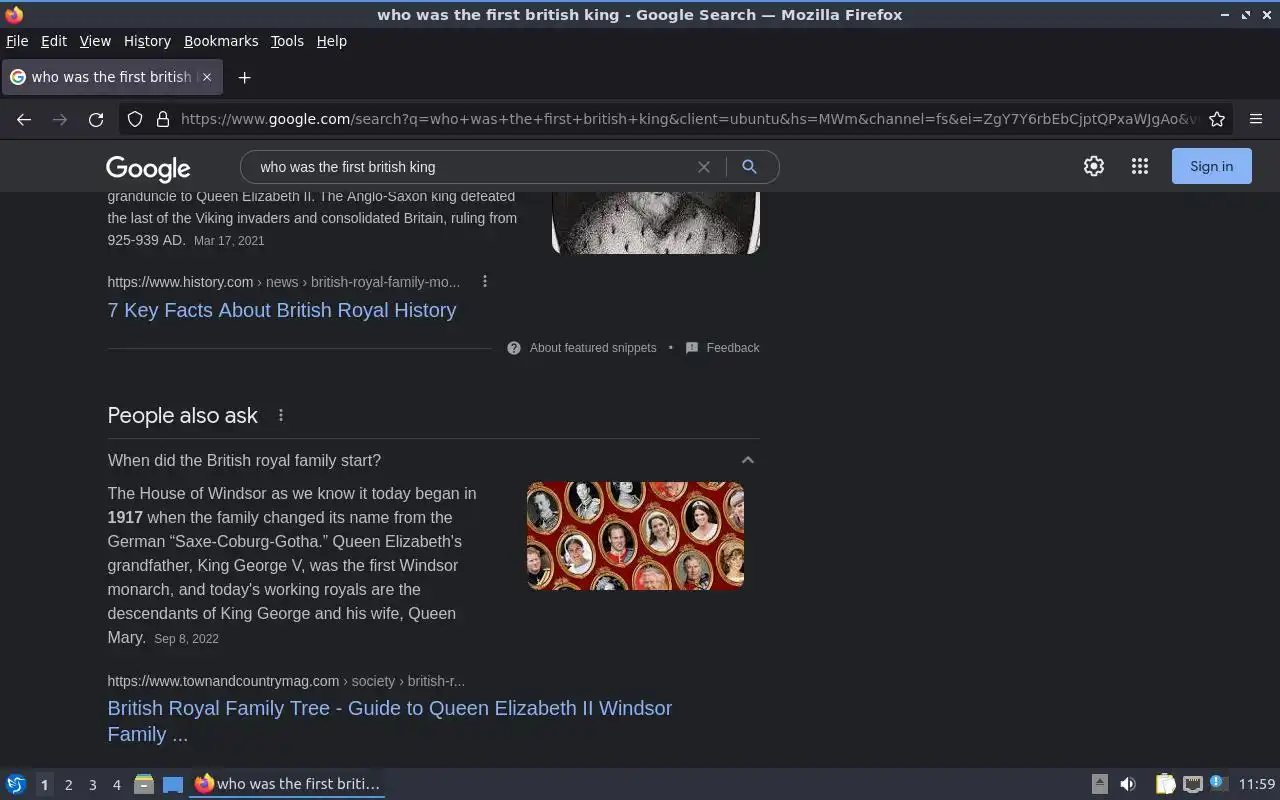Bookmark this page with the star icon
Screen dimensions: 1280x800
tap(1217, 119)
